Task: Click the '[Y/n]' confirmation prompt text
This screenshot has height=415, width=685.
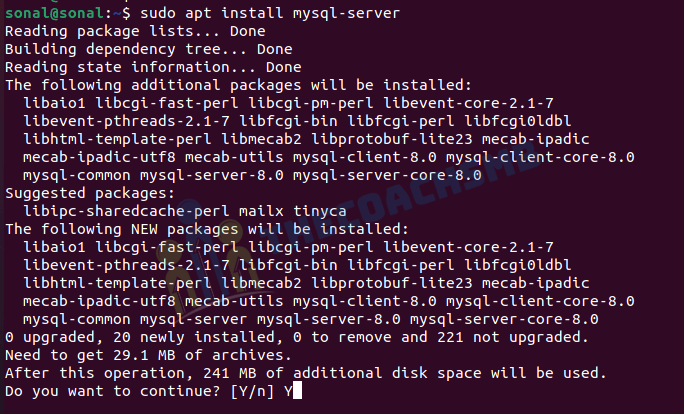Action: click(x=252, y=391)
